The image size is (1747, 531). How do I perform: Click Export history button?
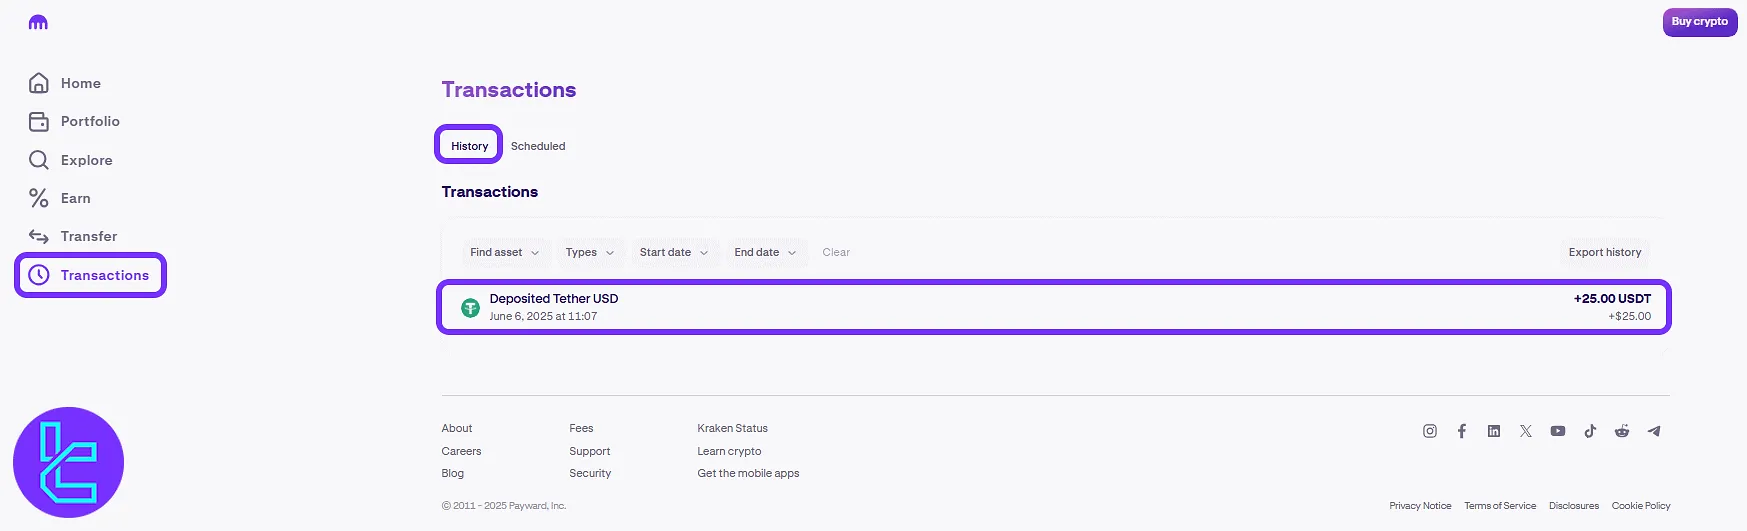[x=1605, y=252]
